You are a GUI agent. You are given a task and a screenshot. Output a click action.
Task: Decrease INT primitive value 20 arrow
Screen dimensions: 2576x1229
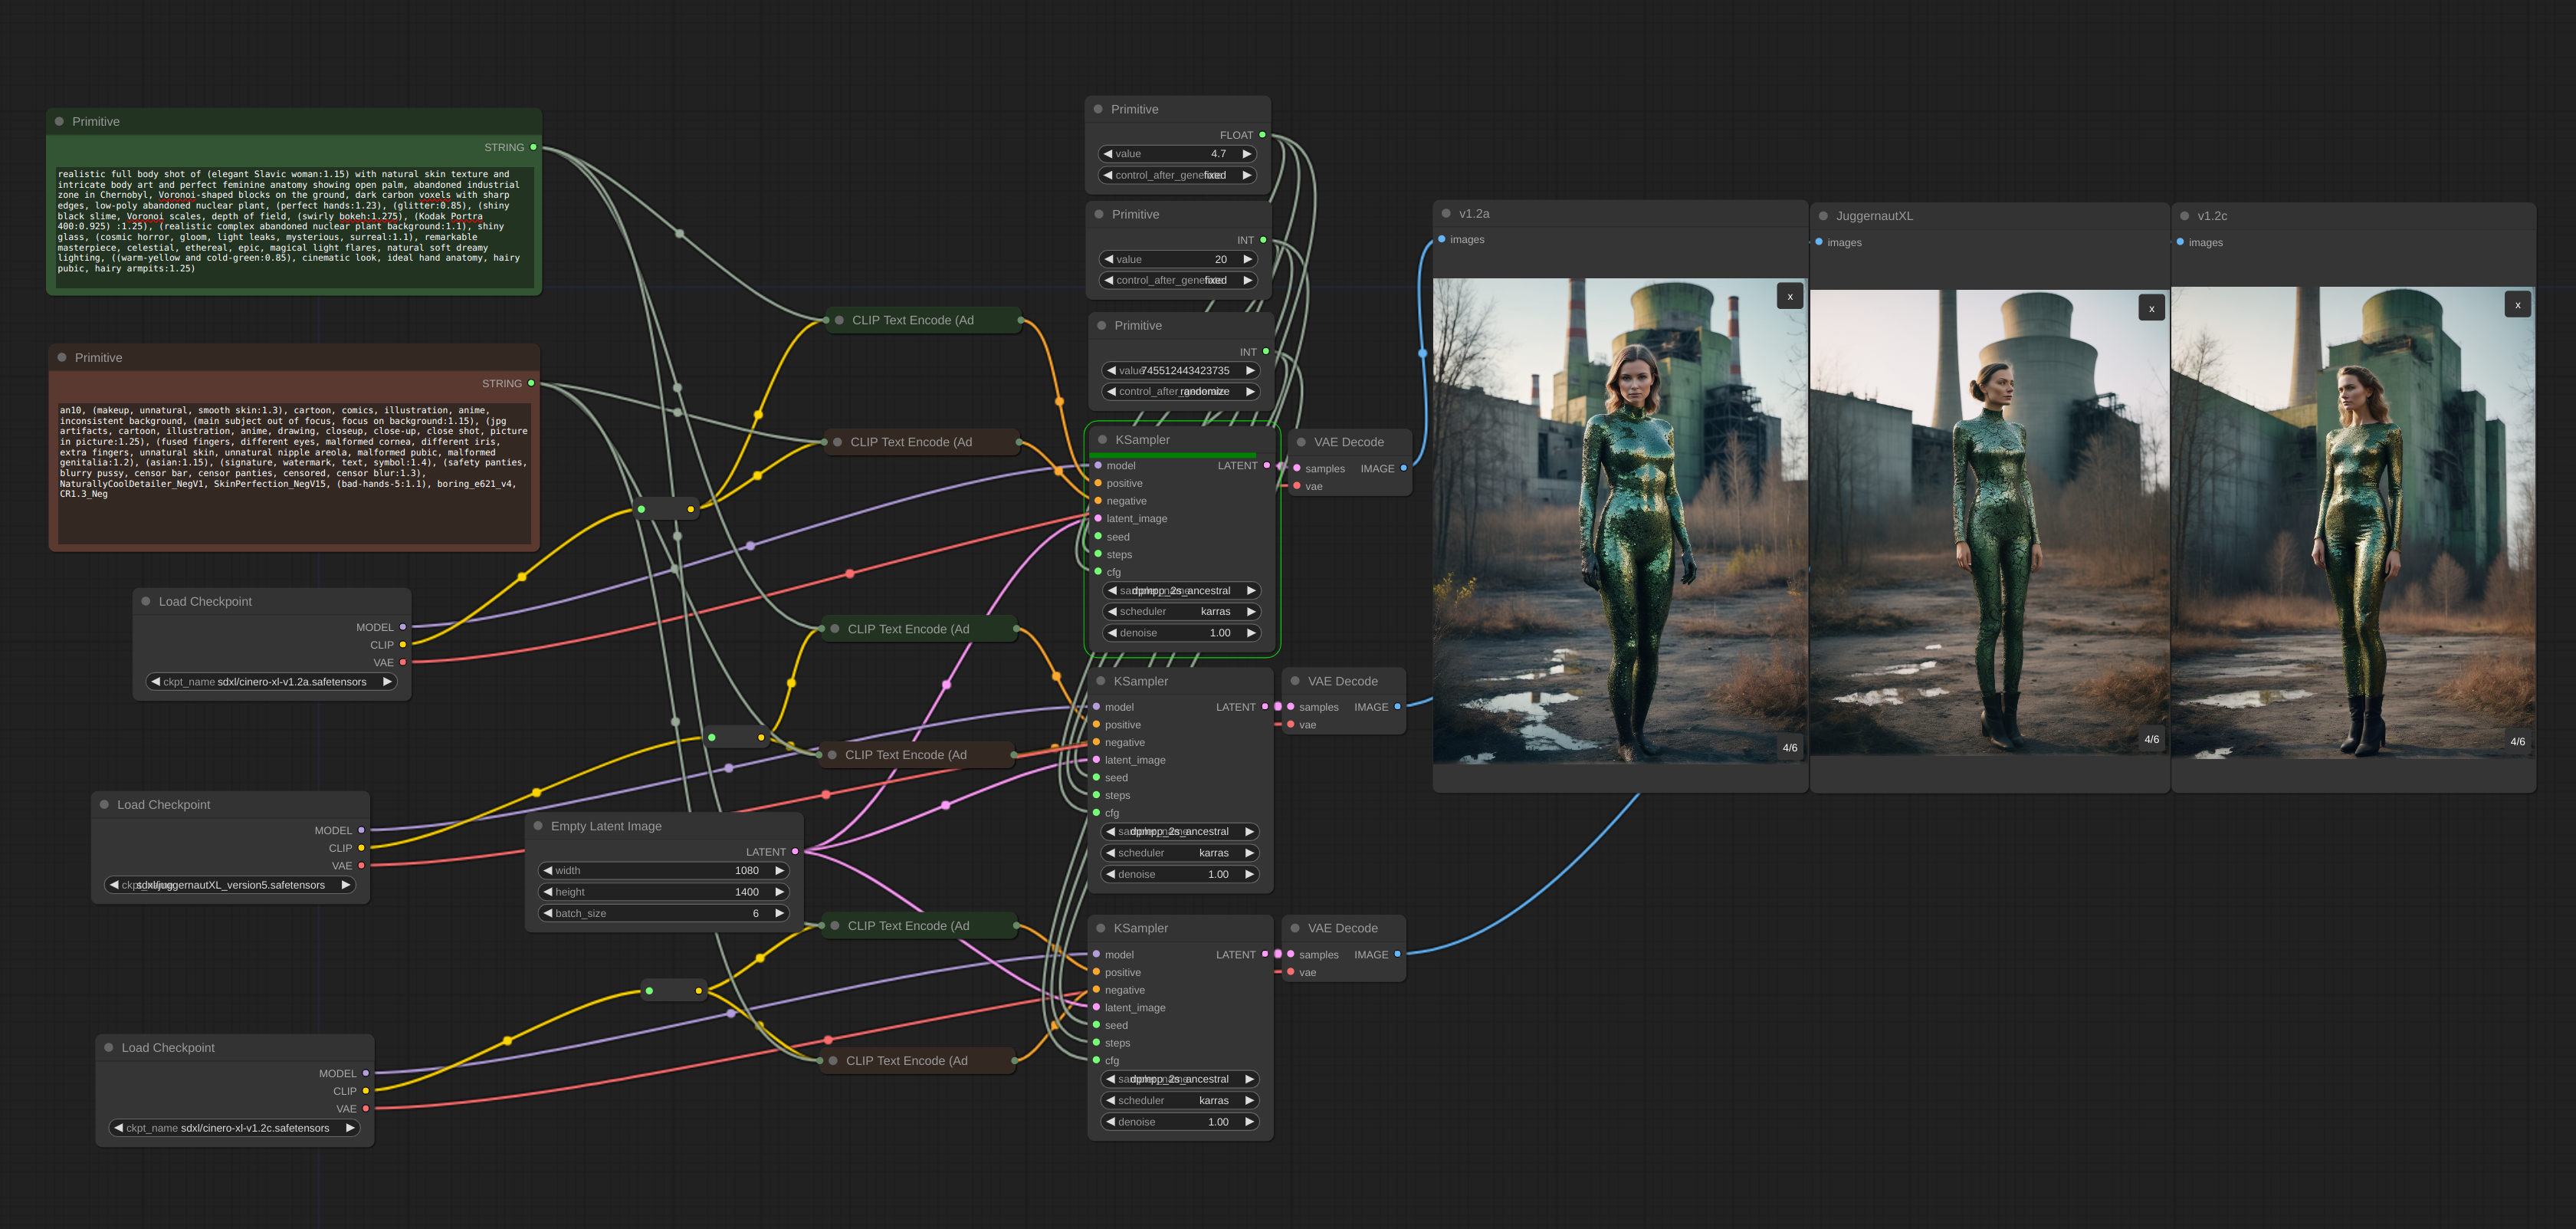coord(1108,259)
